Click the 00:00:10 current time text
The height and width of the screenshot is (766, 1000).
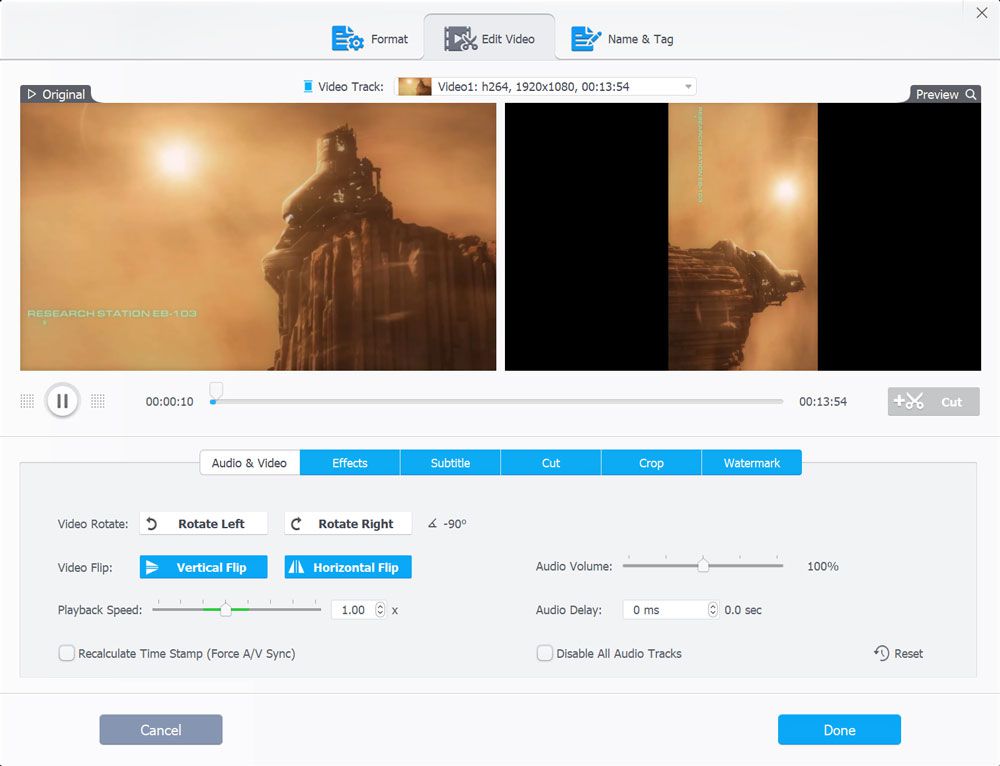[x=170, y=402]
